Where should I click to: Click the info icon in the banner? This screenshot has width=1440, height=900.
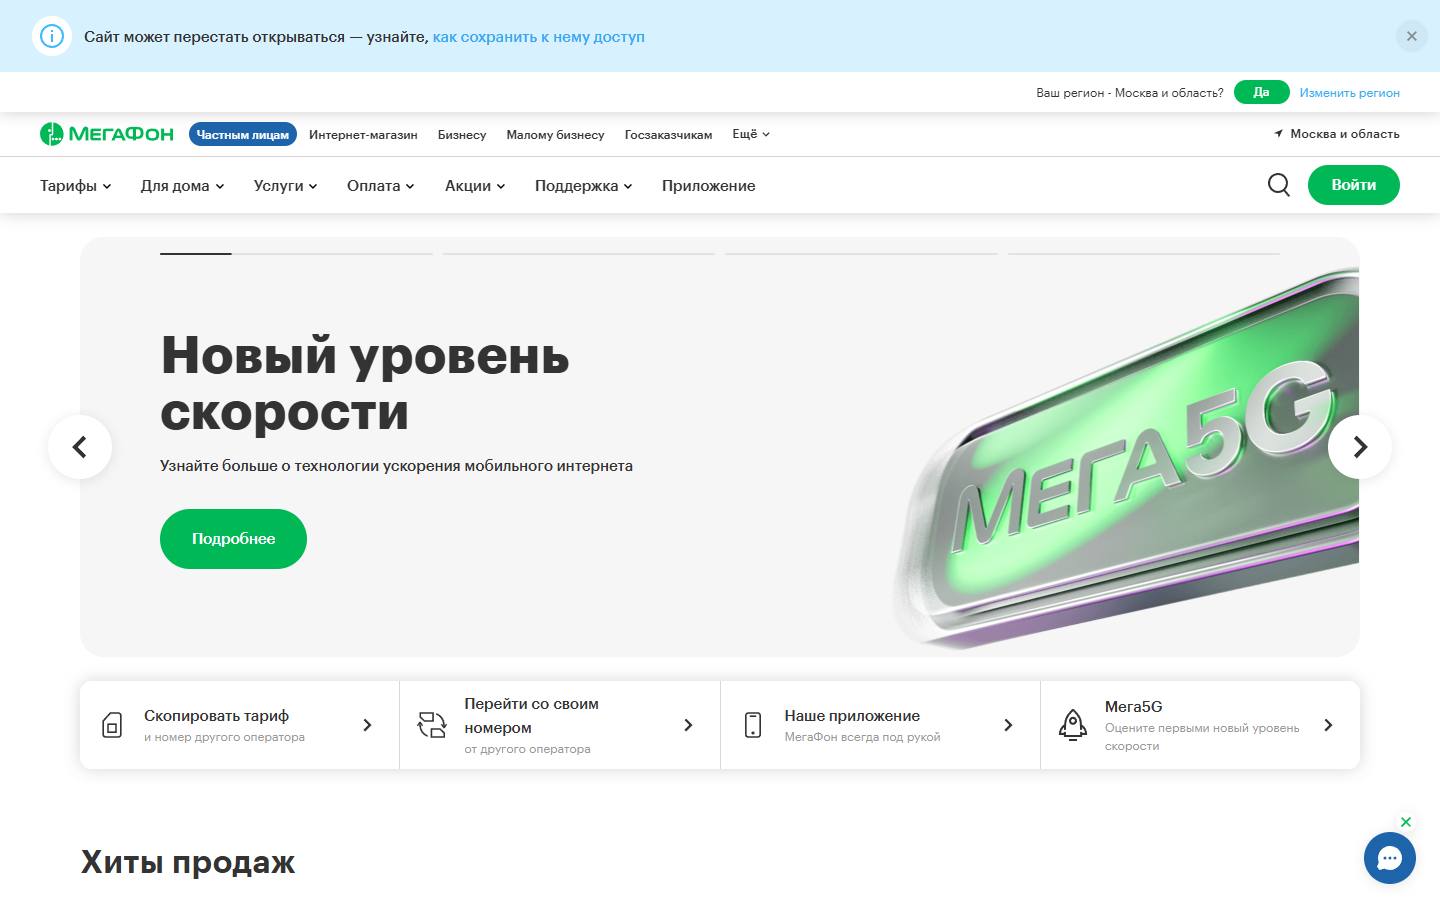pyautogui.click(x=52, y=36)
